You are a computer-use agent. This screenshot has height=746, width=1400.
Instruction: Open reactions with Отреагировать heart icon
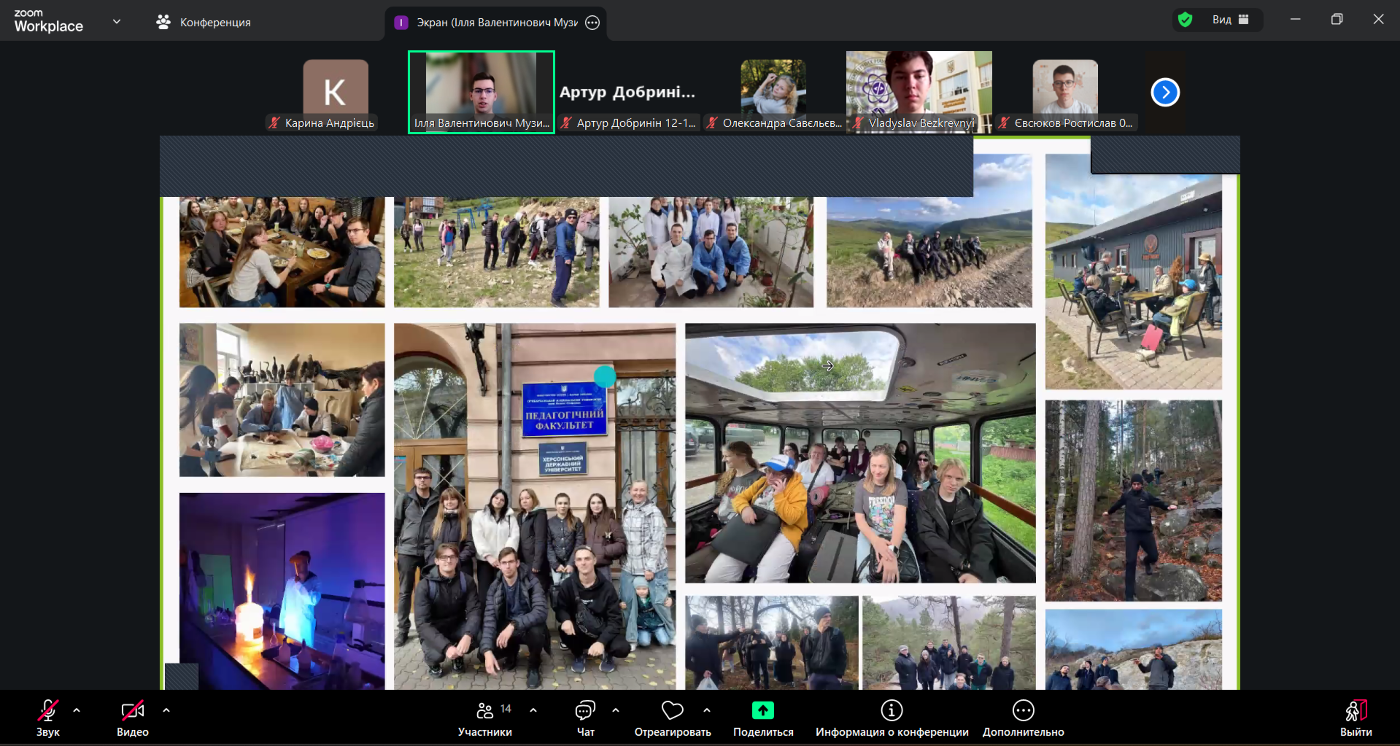click(672, 718)
